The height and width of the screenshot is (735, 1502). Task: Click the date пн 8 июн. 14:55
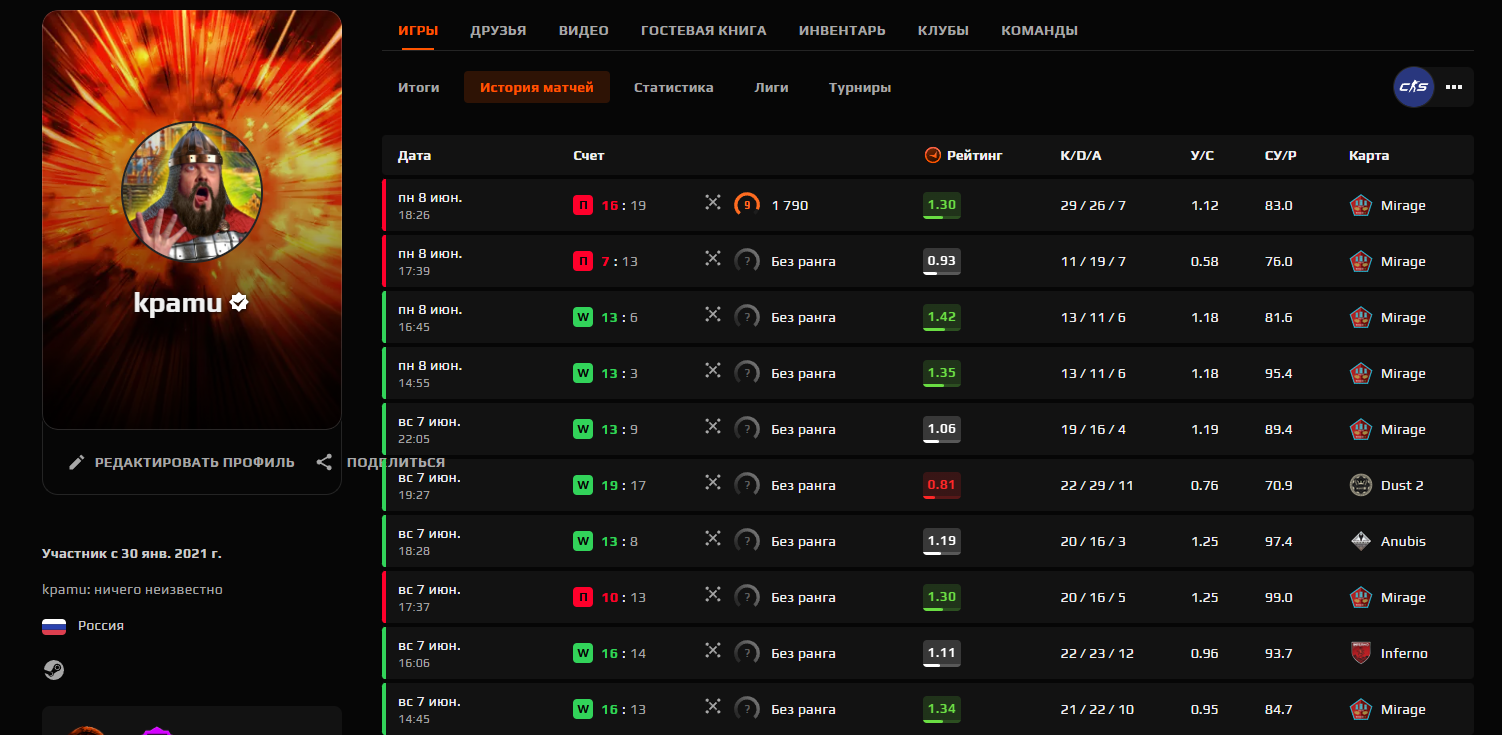(x=430, y=373)
